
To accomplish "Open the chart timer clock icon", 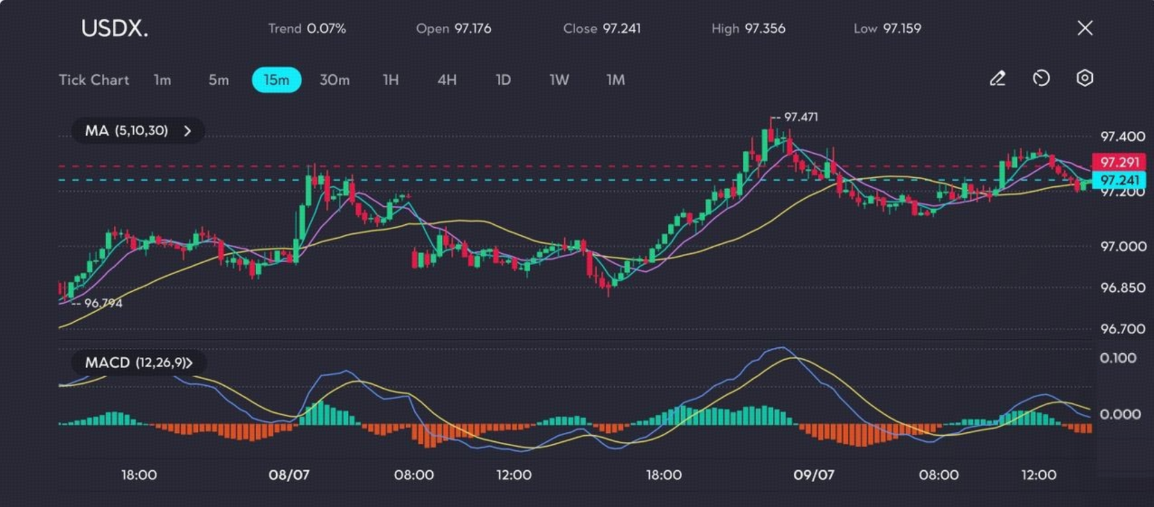I will (1041, 78).
